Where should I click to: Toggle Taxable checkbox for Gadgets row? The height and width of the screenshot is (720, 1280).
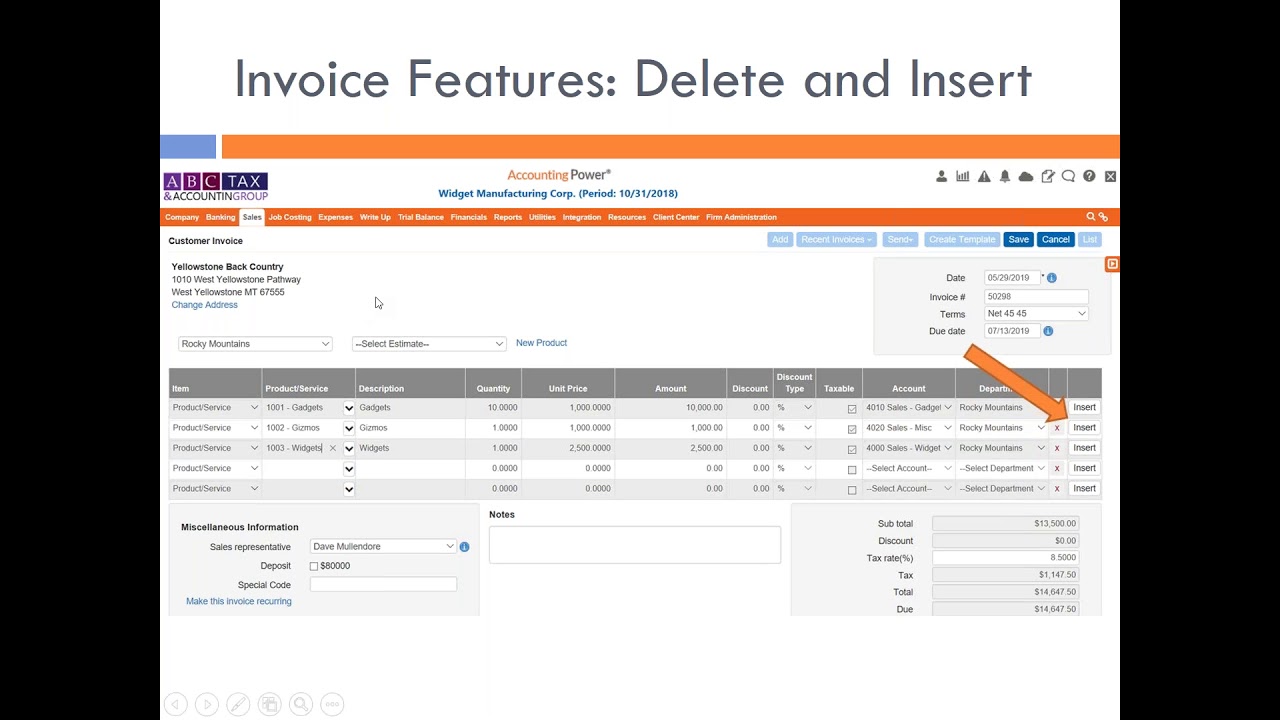[852, 408]
